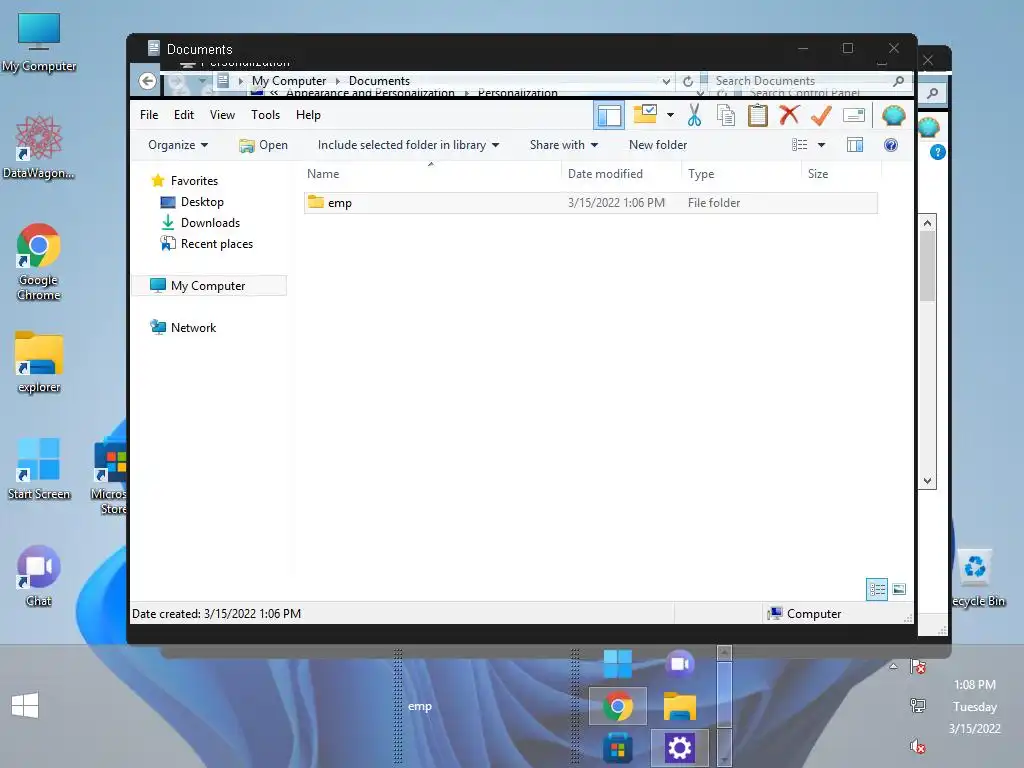Click the envelope icon in the toolbar
Image resolution: width=1024 pixels, height=768 pixels.
(x=854, y=116)
